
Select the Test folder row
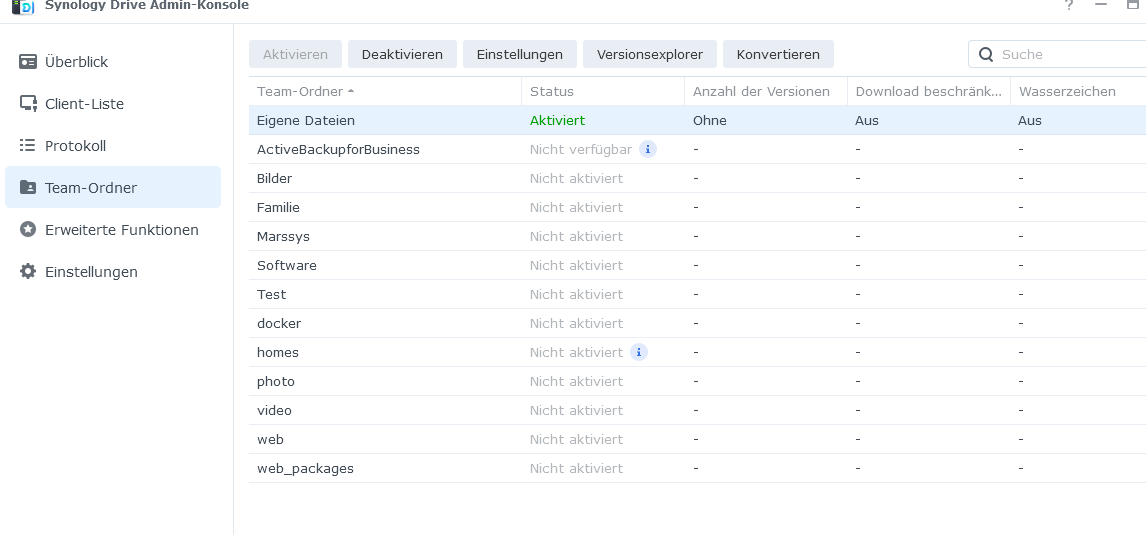697,295
